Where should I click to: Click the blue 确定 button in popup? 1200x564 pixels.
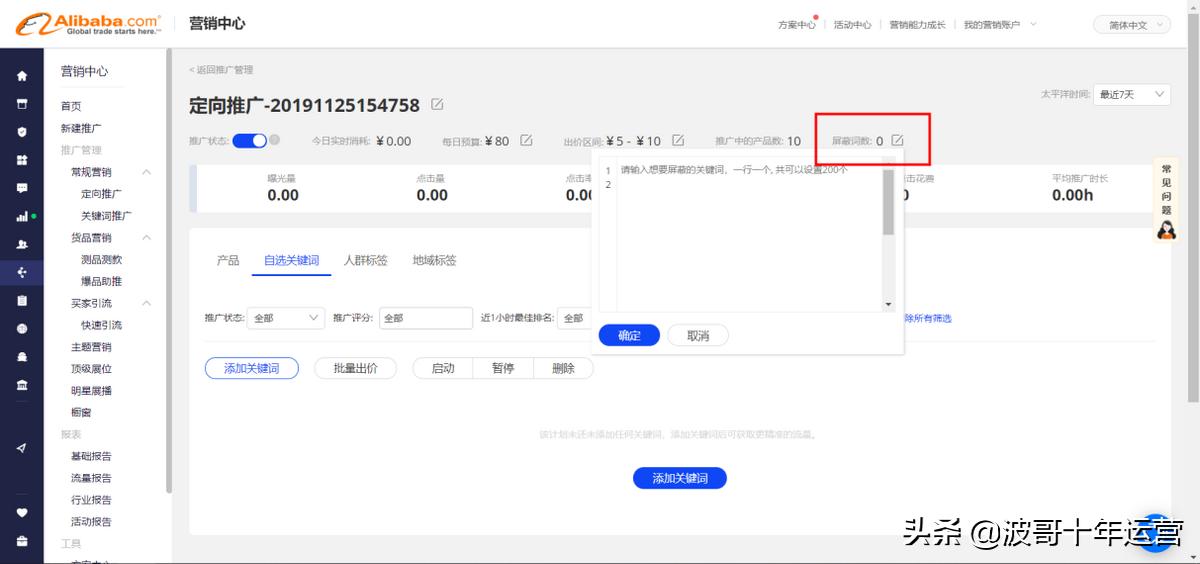pyautogui.click(x=629, y=336)
